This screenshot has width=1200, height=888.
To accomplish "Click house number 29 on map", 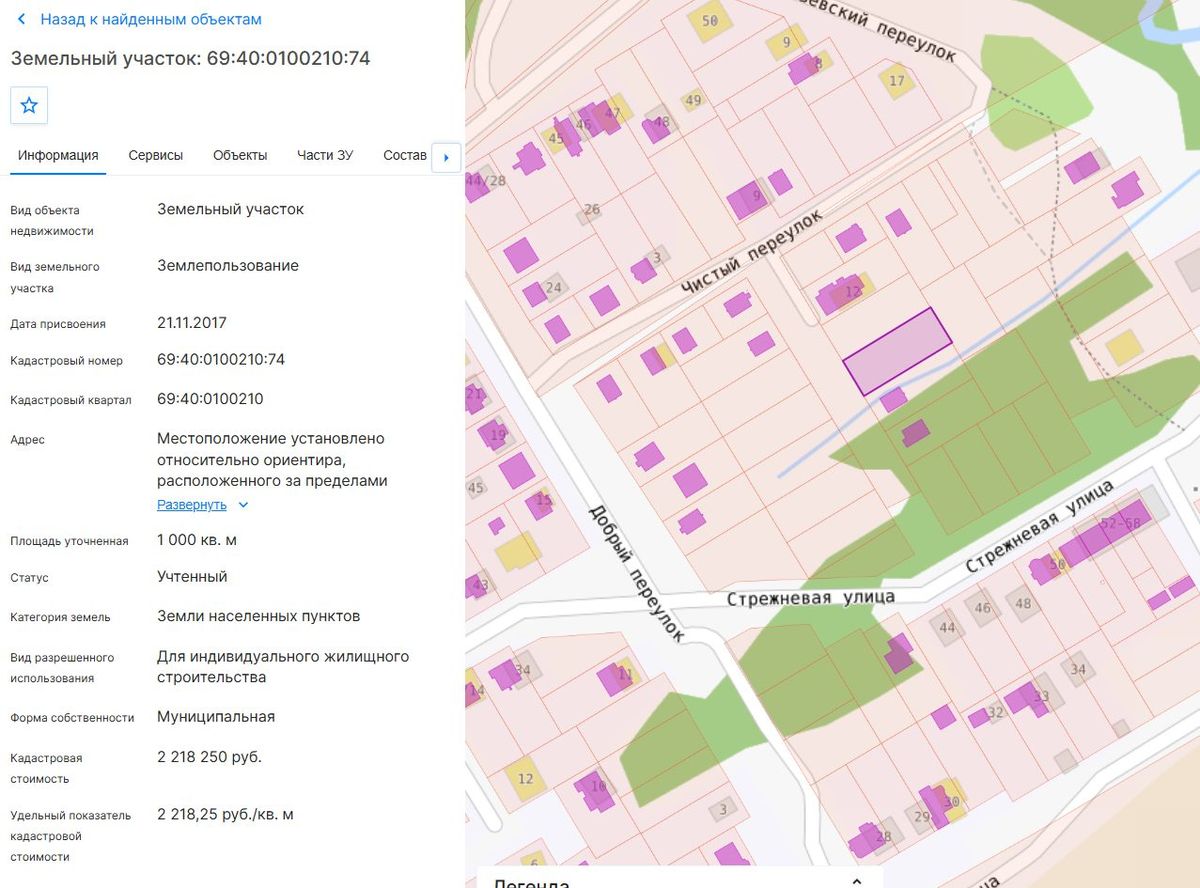I will point(922,817).
